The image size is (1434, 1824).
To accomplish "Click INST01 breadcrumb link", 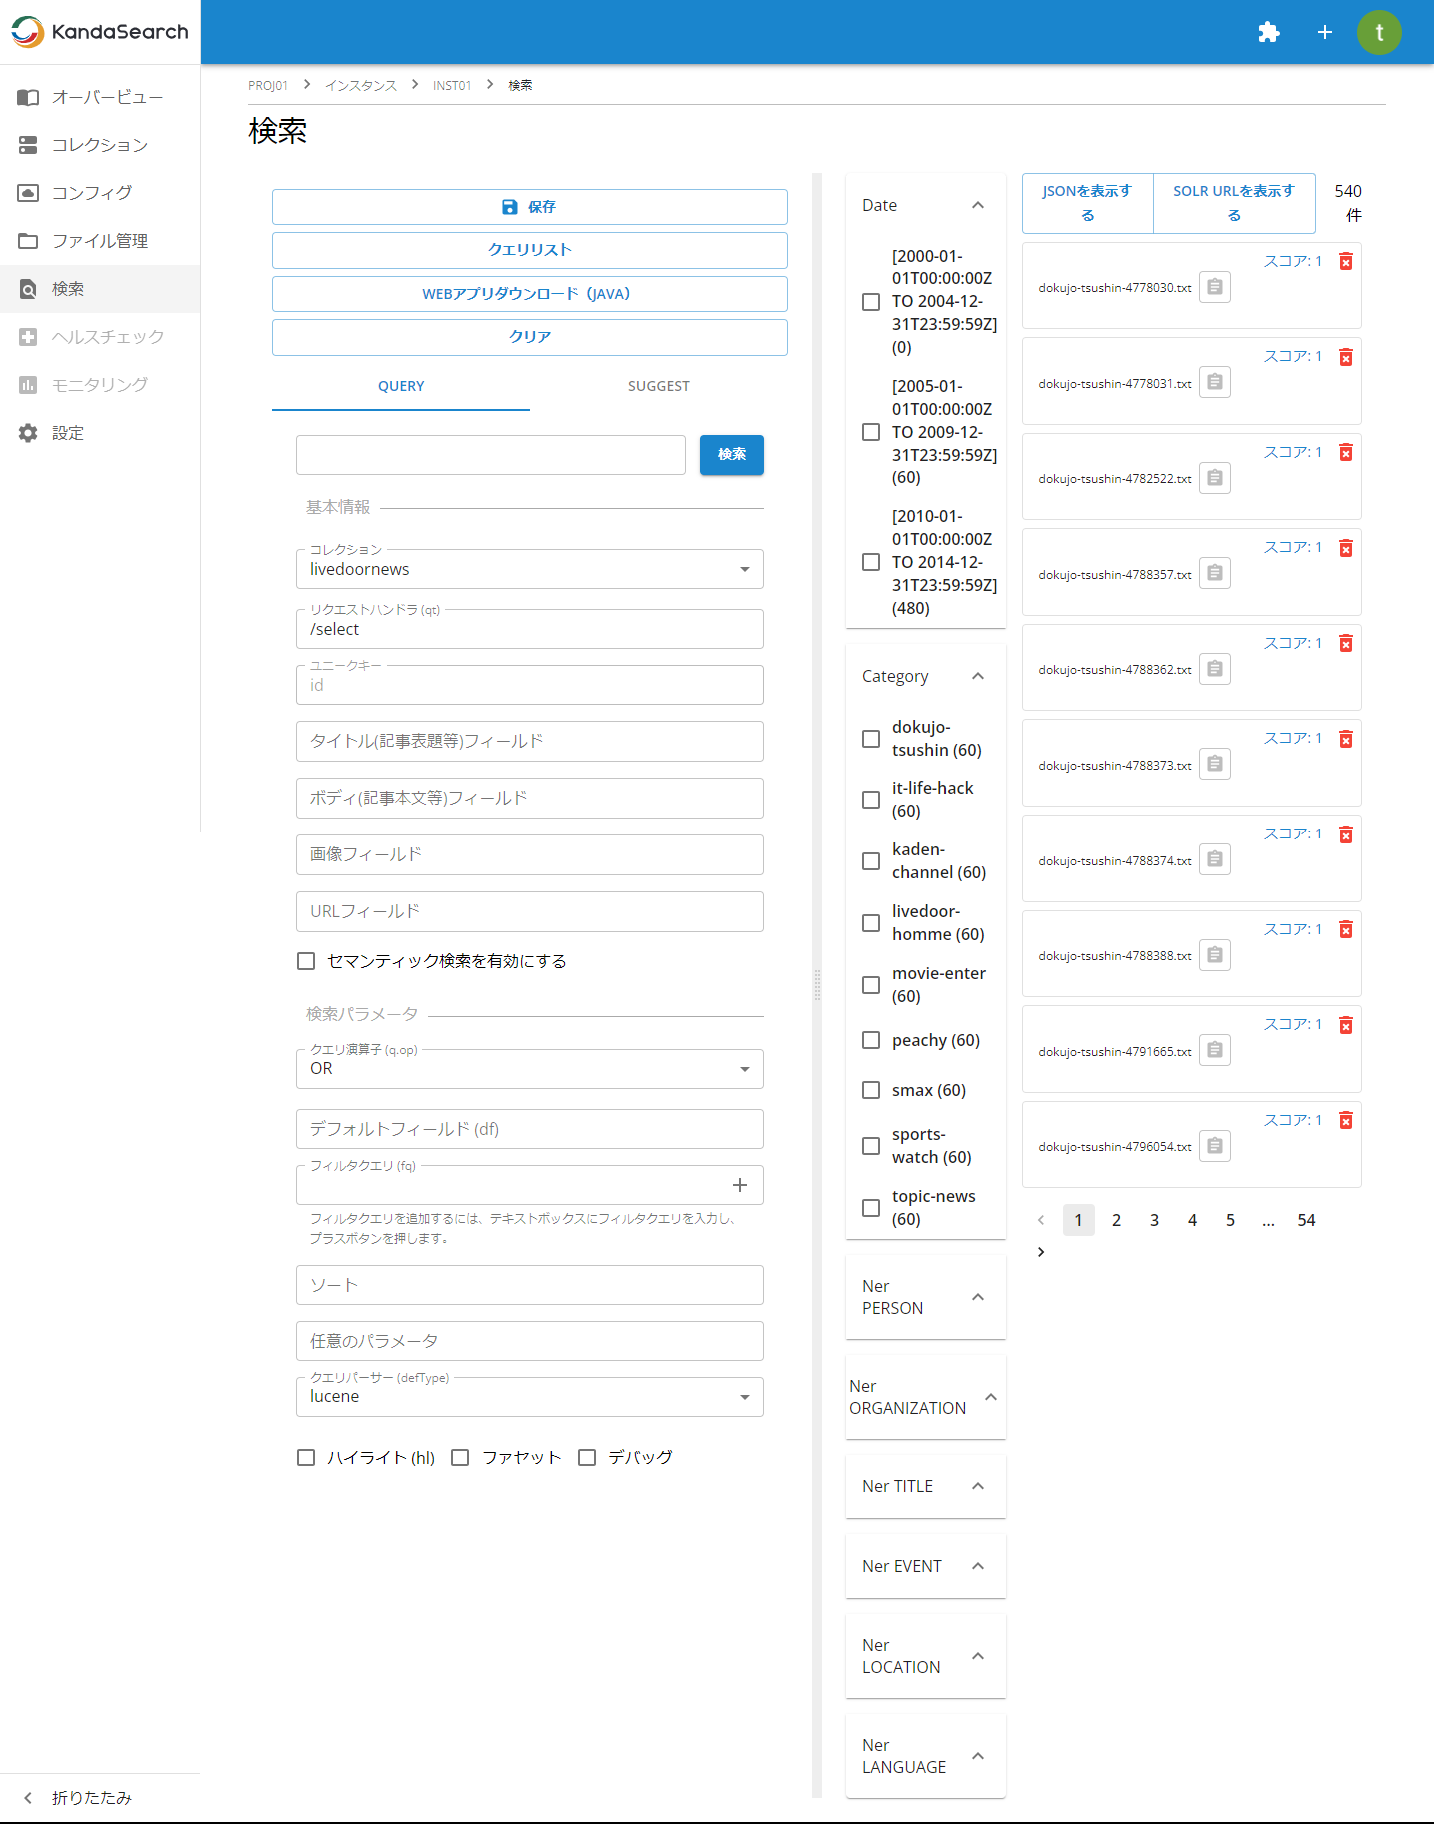I will [452, 86].
